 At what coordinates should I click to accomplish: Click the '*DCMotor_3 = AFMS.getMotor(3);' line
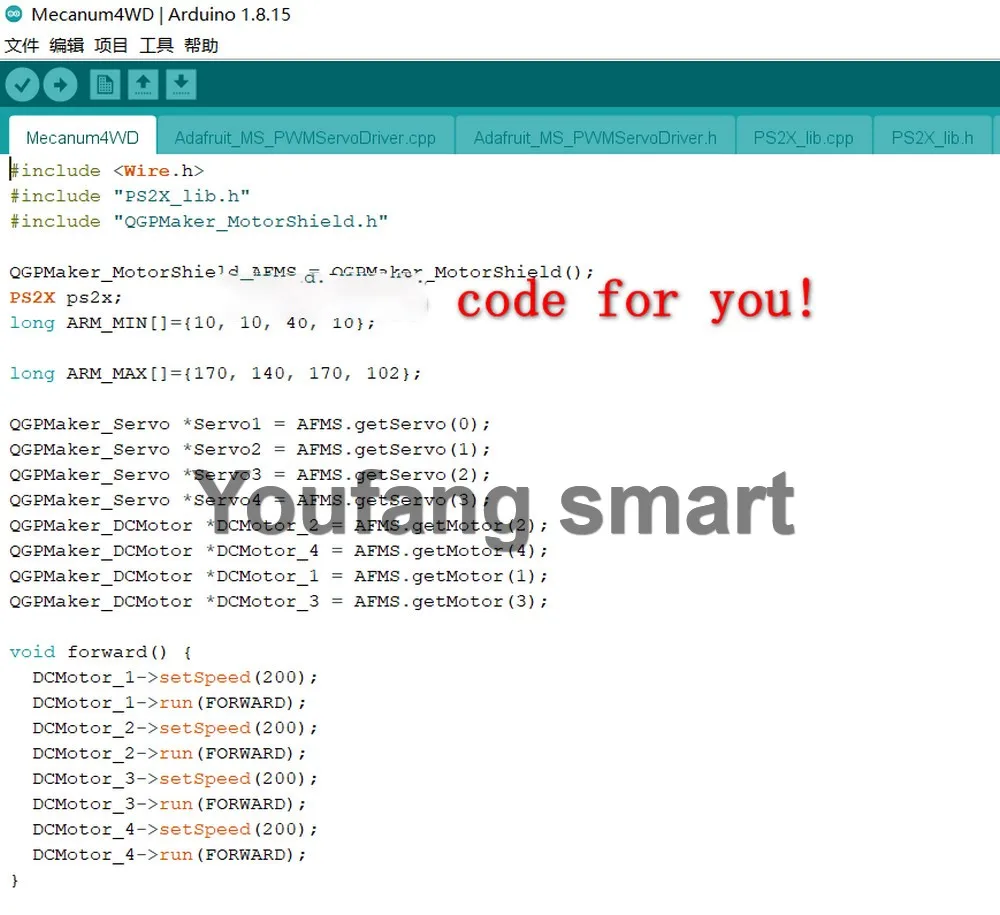pyautogui.click(x=279, y=601)
